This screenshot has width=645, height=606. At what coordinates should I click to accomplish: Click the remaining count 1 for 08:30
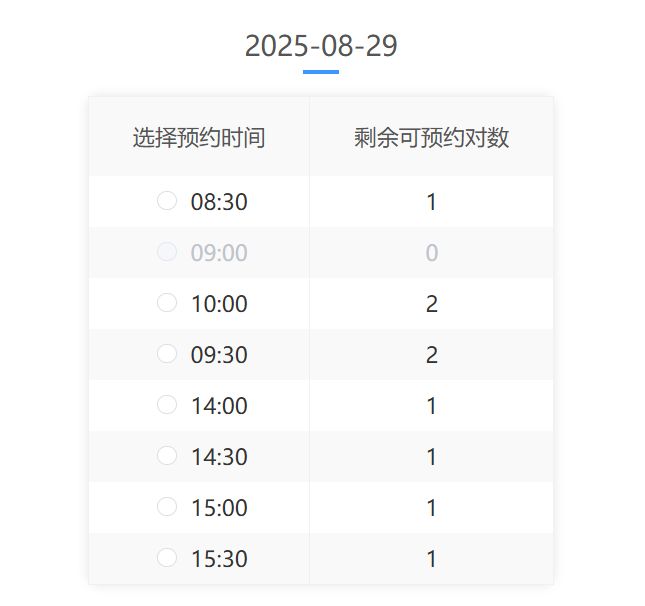point(432,202)
